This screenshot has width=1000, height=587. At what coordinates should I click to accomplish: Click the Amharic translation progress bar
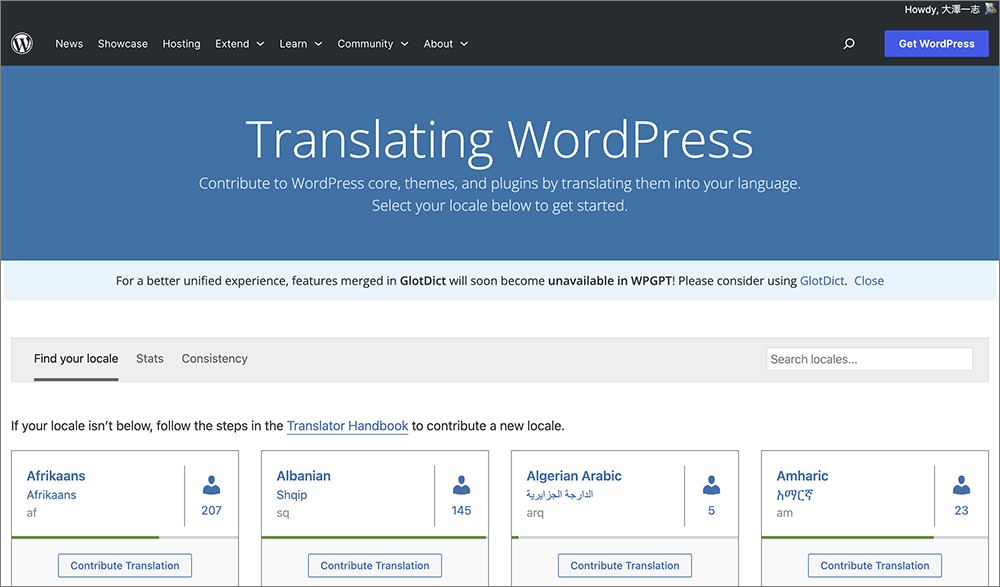click(x=875, y=537)
